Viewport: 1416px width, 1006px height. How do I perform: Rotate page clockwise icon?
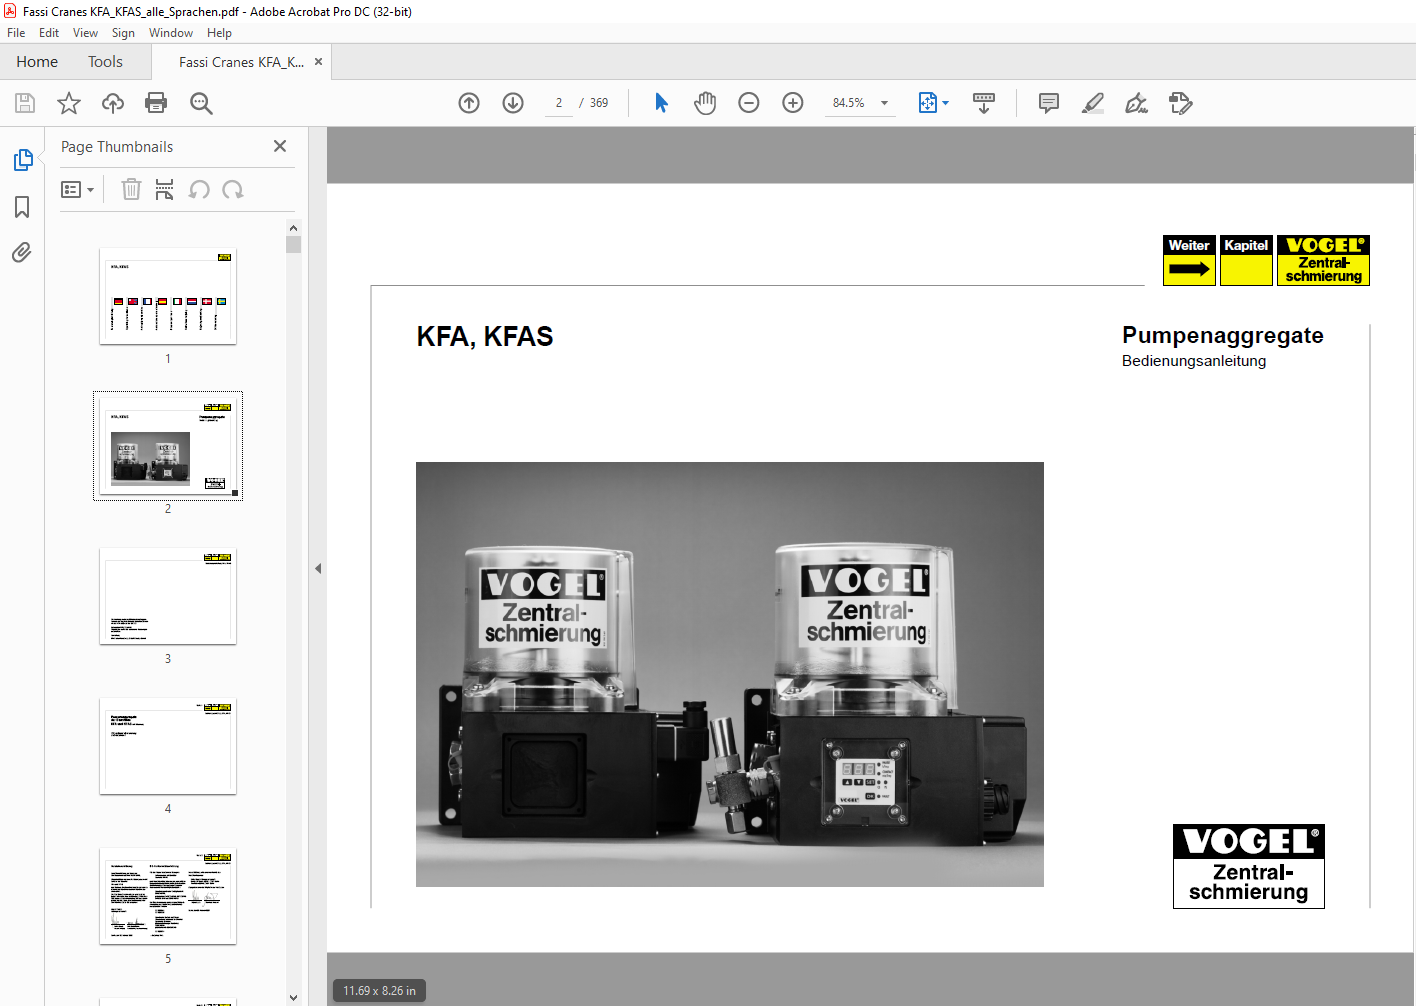[x=233, y=189]
